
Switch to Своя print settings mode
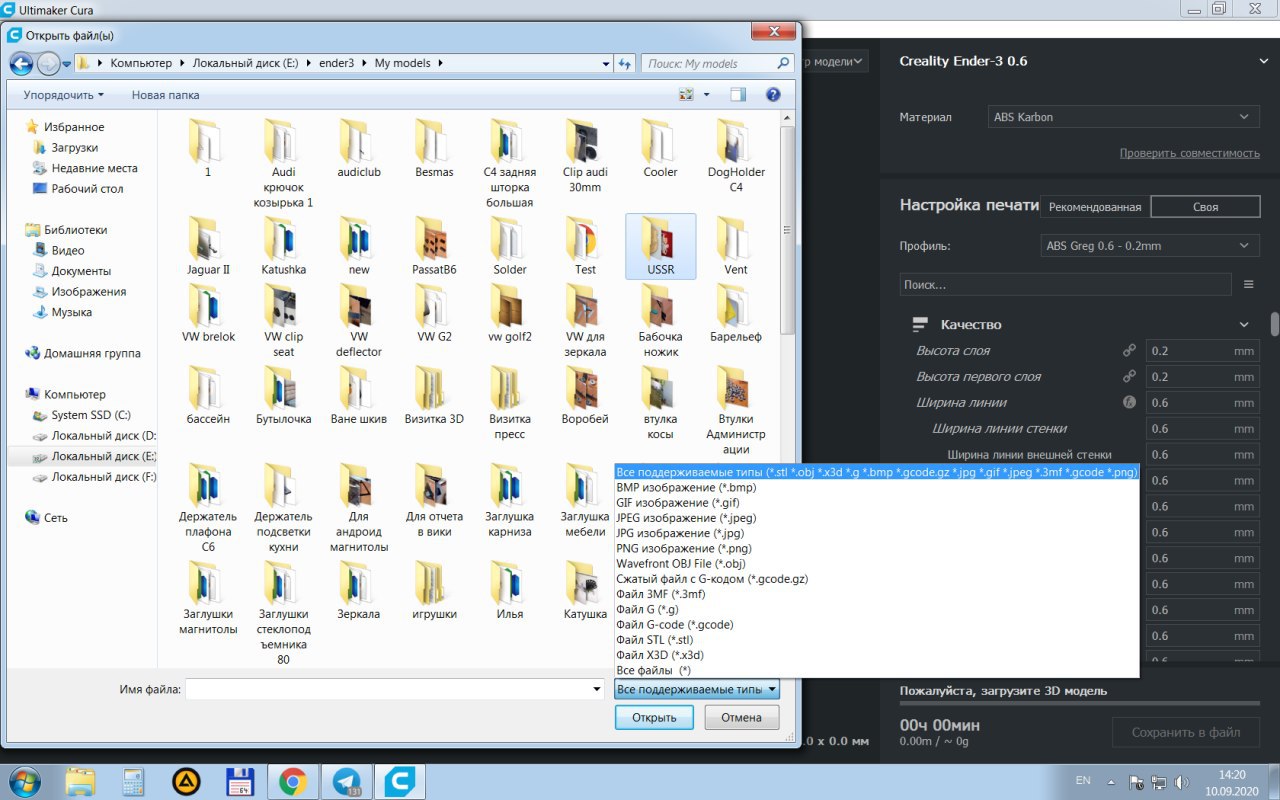tap(1205, 207)
